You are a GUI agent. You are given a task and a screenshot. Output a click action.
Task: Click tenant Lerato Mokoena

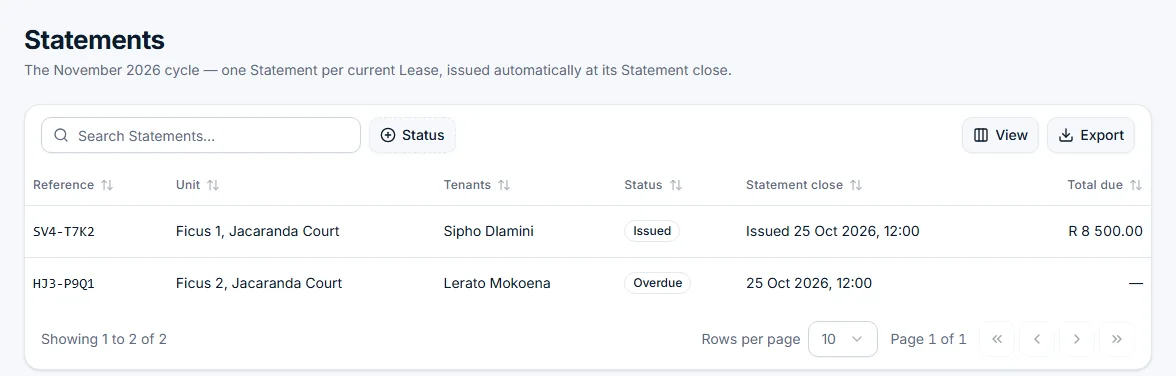pos(497,283)
